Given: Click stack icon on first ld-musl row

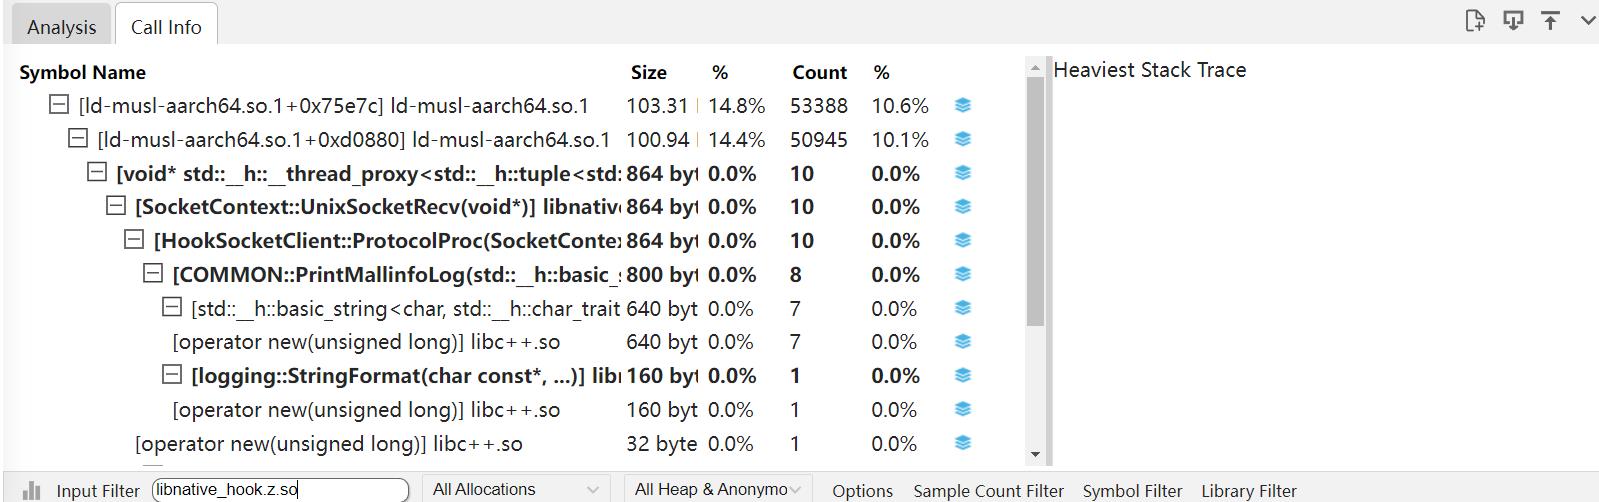Looking at the screenshot, I should click(962, 106).
